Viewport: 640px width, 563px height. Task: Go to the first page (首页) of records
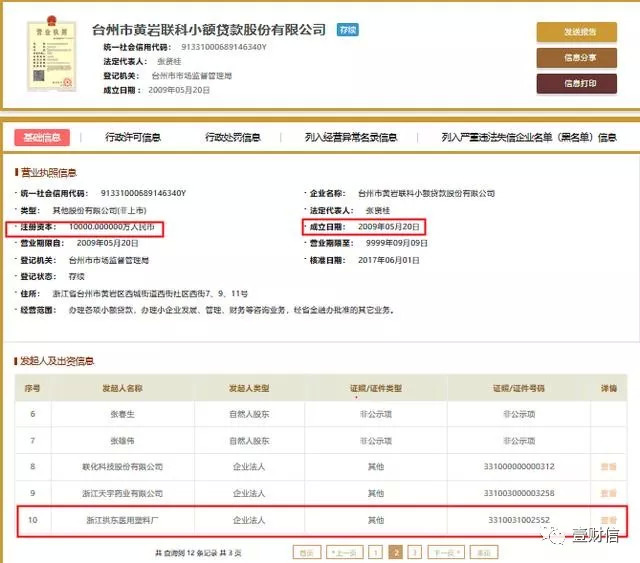pyautogui.click(x=307, y=553)
